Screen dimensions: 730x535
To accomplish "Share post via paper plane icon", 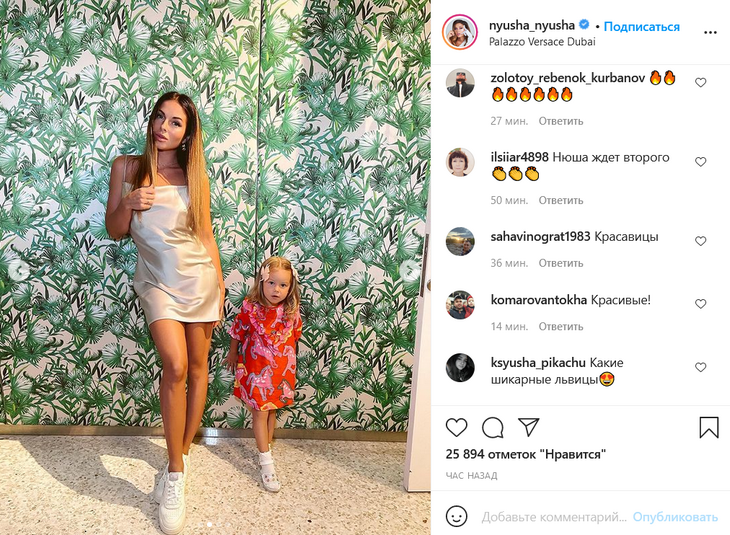I will [x=528, y=427].
